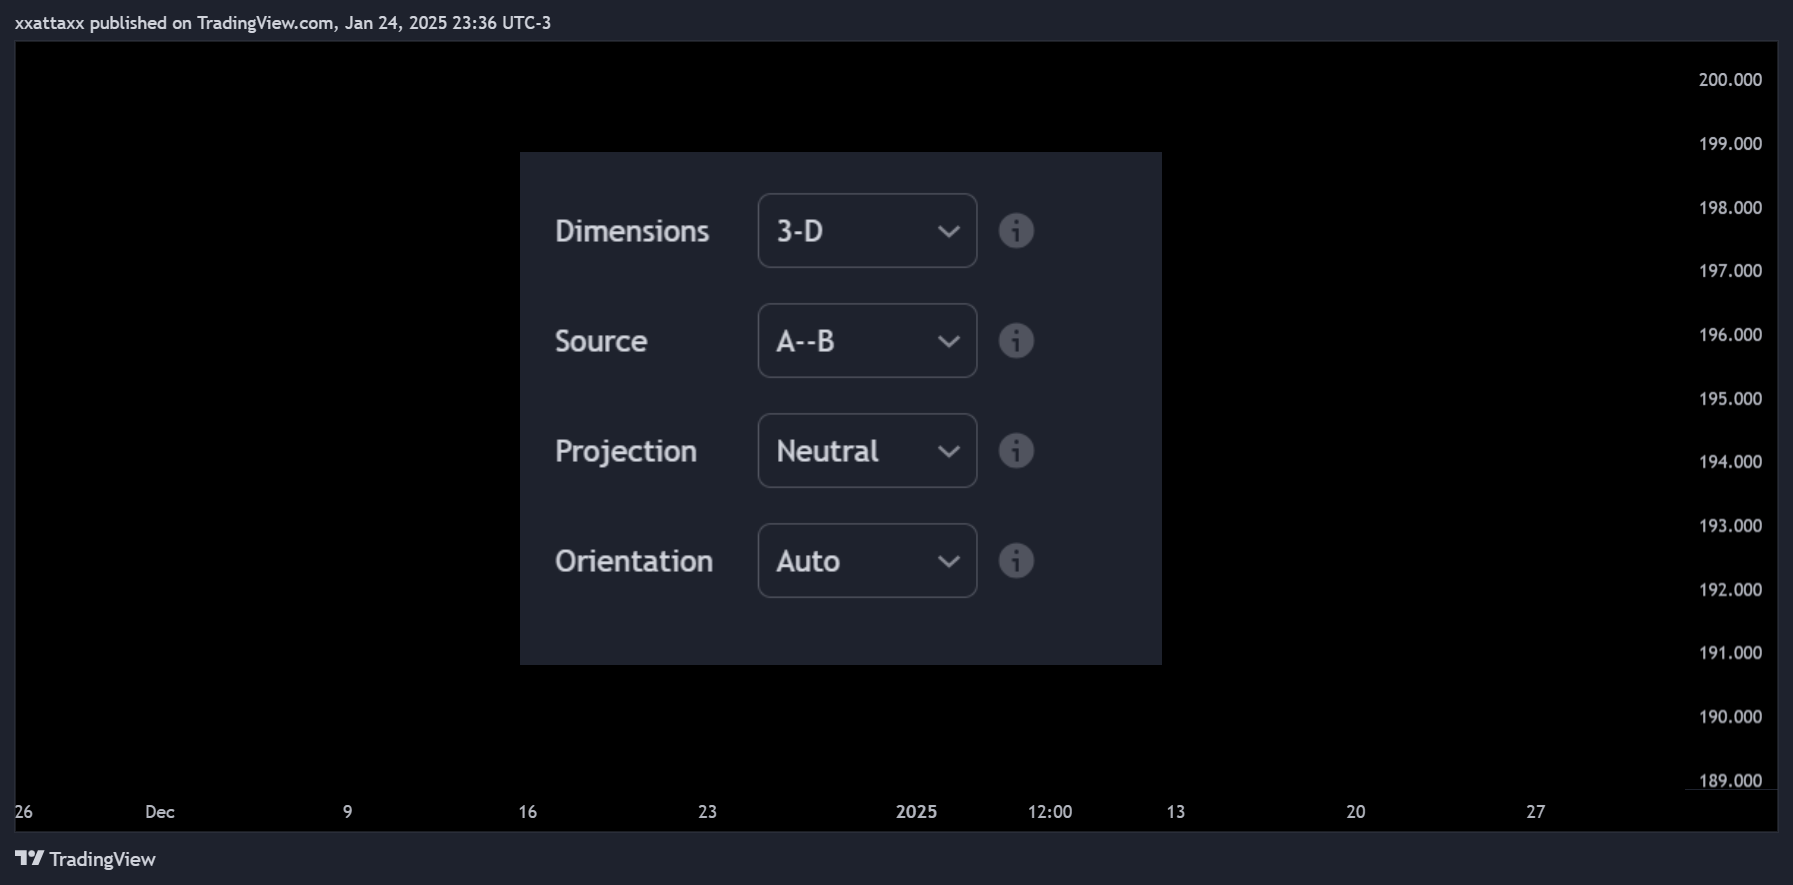Click the 27 date on time axis
This screenshot has width=1793, height=885.
1535,812
